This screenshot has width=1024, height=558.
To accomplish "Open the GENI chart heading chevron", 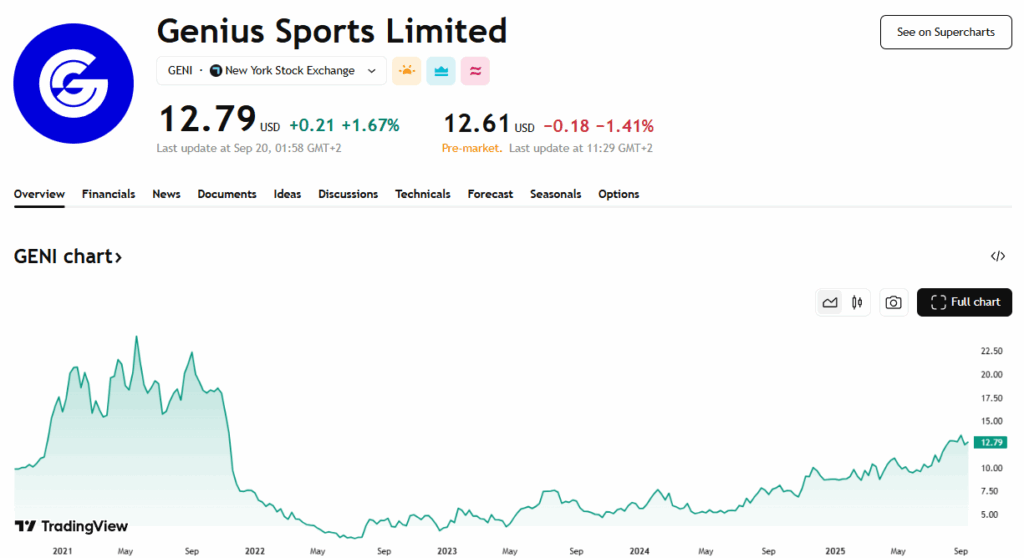I will coord(119,257).
